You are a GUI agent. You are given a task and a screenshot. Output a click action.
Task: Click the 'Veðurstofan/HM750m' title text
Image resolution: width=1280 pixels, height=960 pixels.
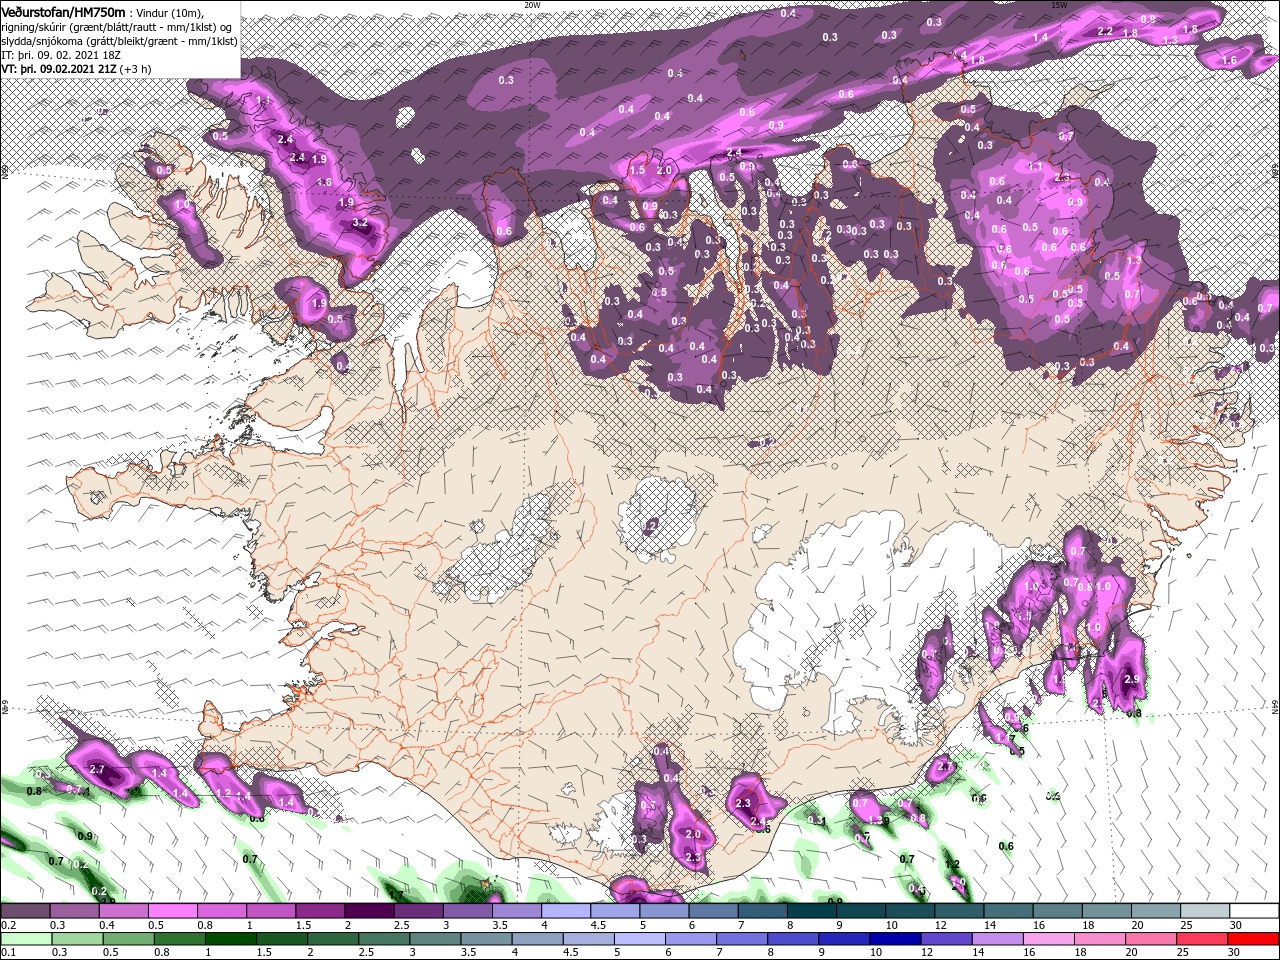(64, 11)
